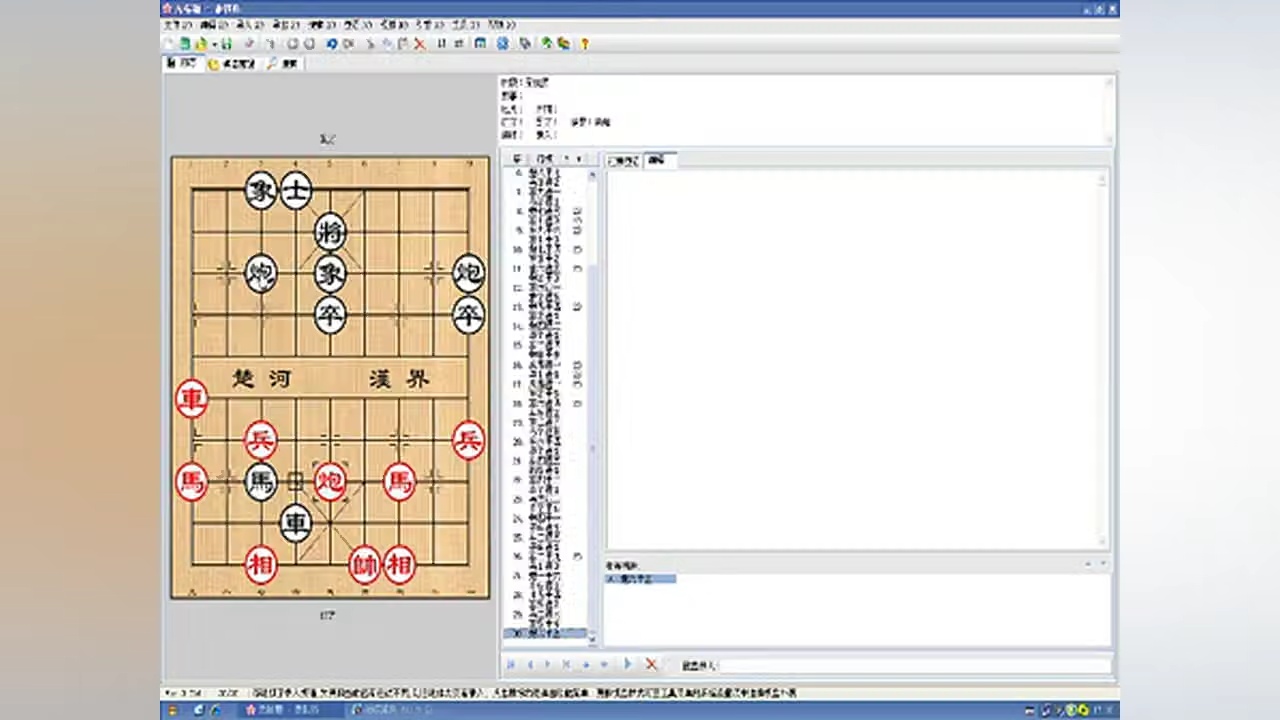Select the black 將 general piece

tap(330, 232)
